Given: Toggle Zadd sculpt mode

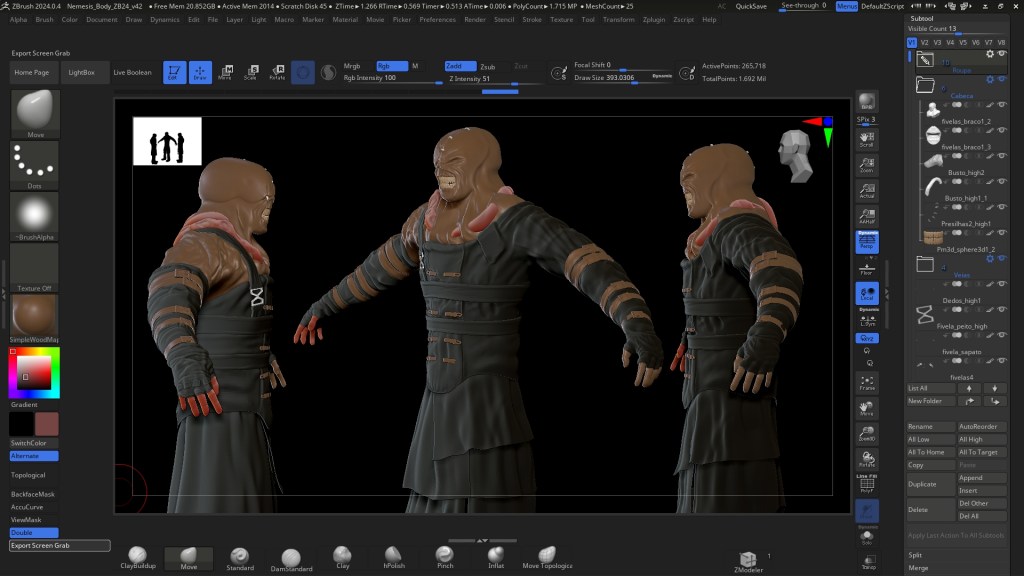Looking at the screenshot, I should click(x=460, y=66).
